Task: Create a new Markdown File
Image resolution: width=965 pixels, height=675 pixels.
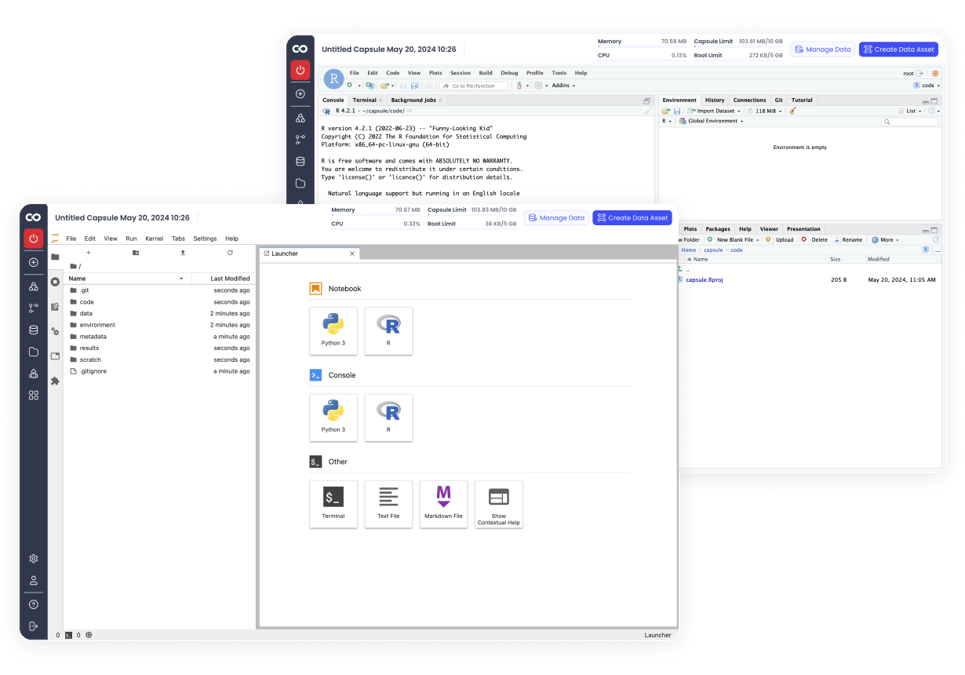Action: [443, 503]
